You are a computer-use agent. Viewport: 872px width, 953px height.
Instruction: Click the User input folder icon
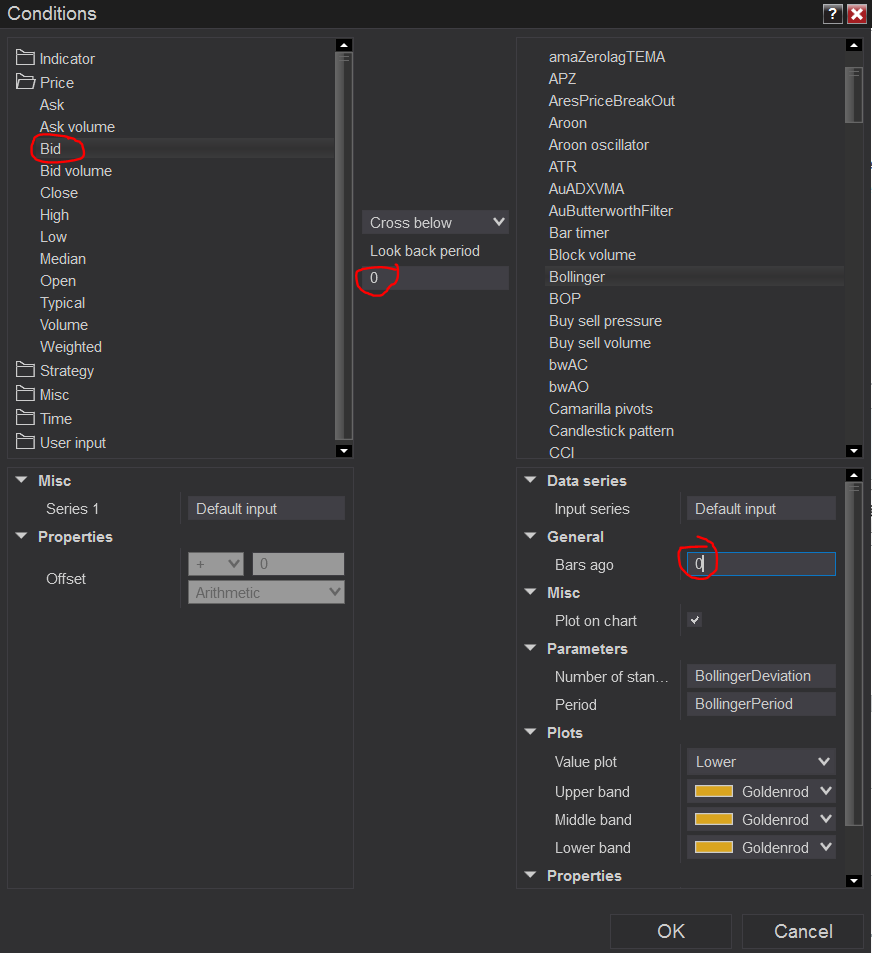click(25, 442)
